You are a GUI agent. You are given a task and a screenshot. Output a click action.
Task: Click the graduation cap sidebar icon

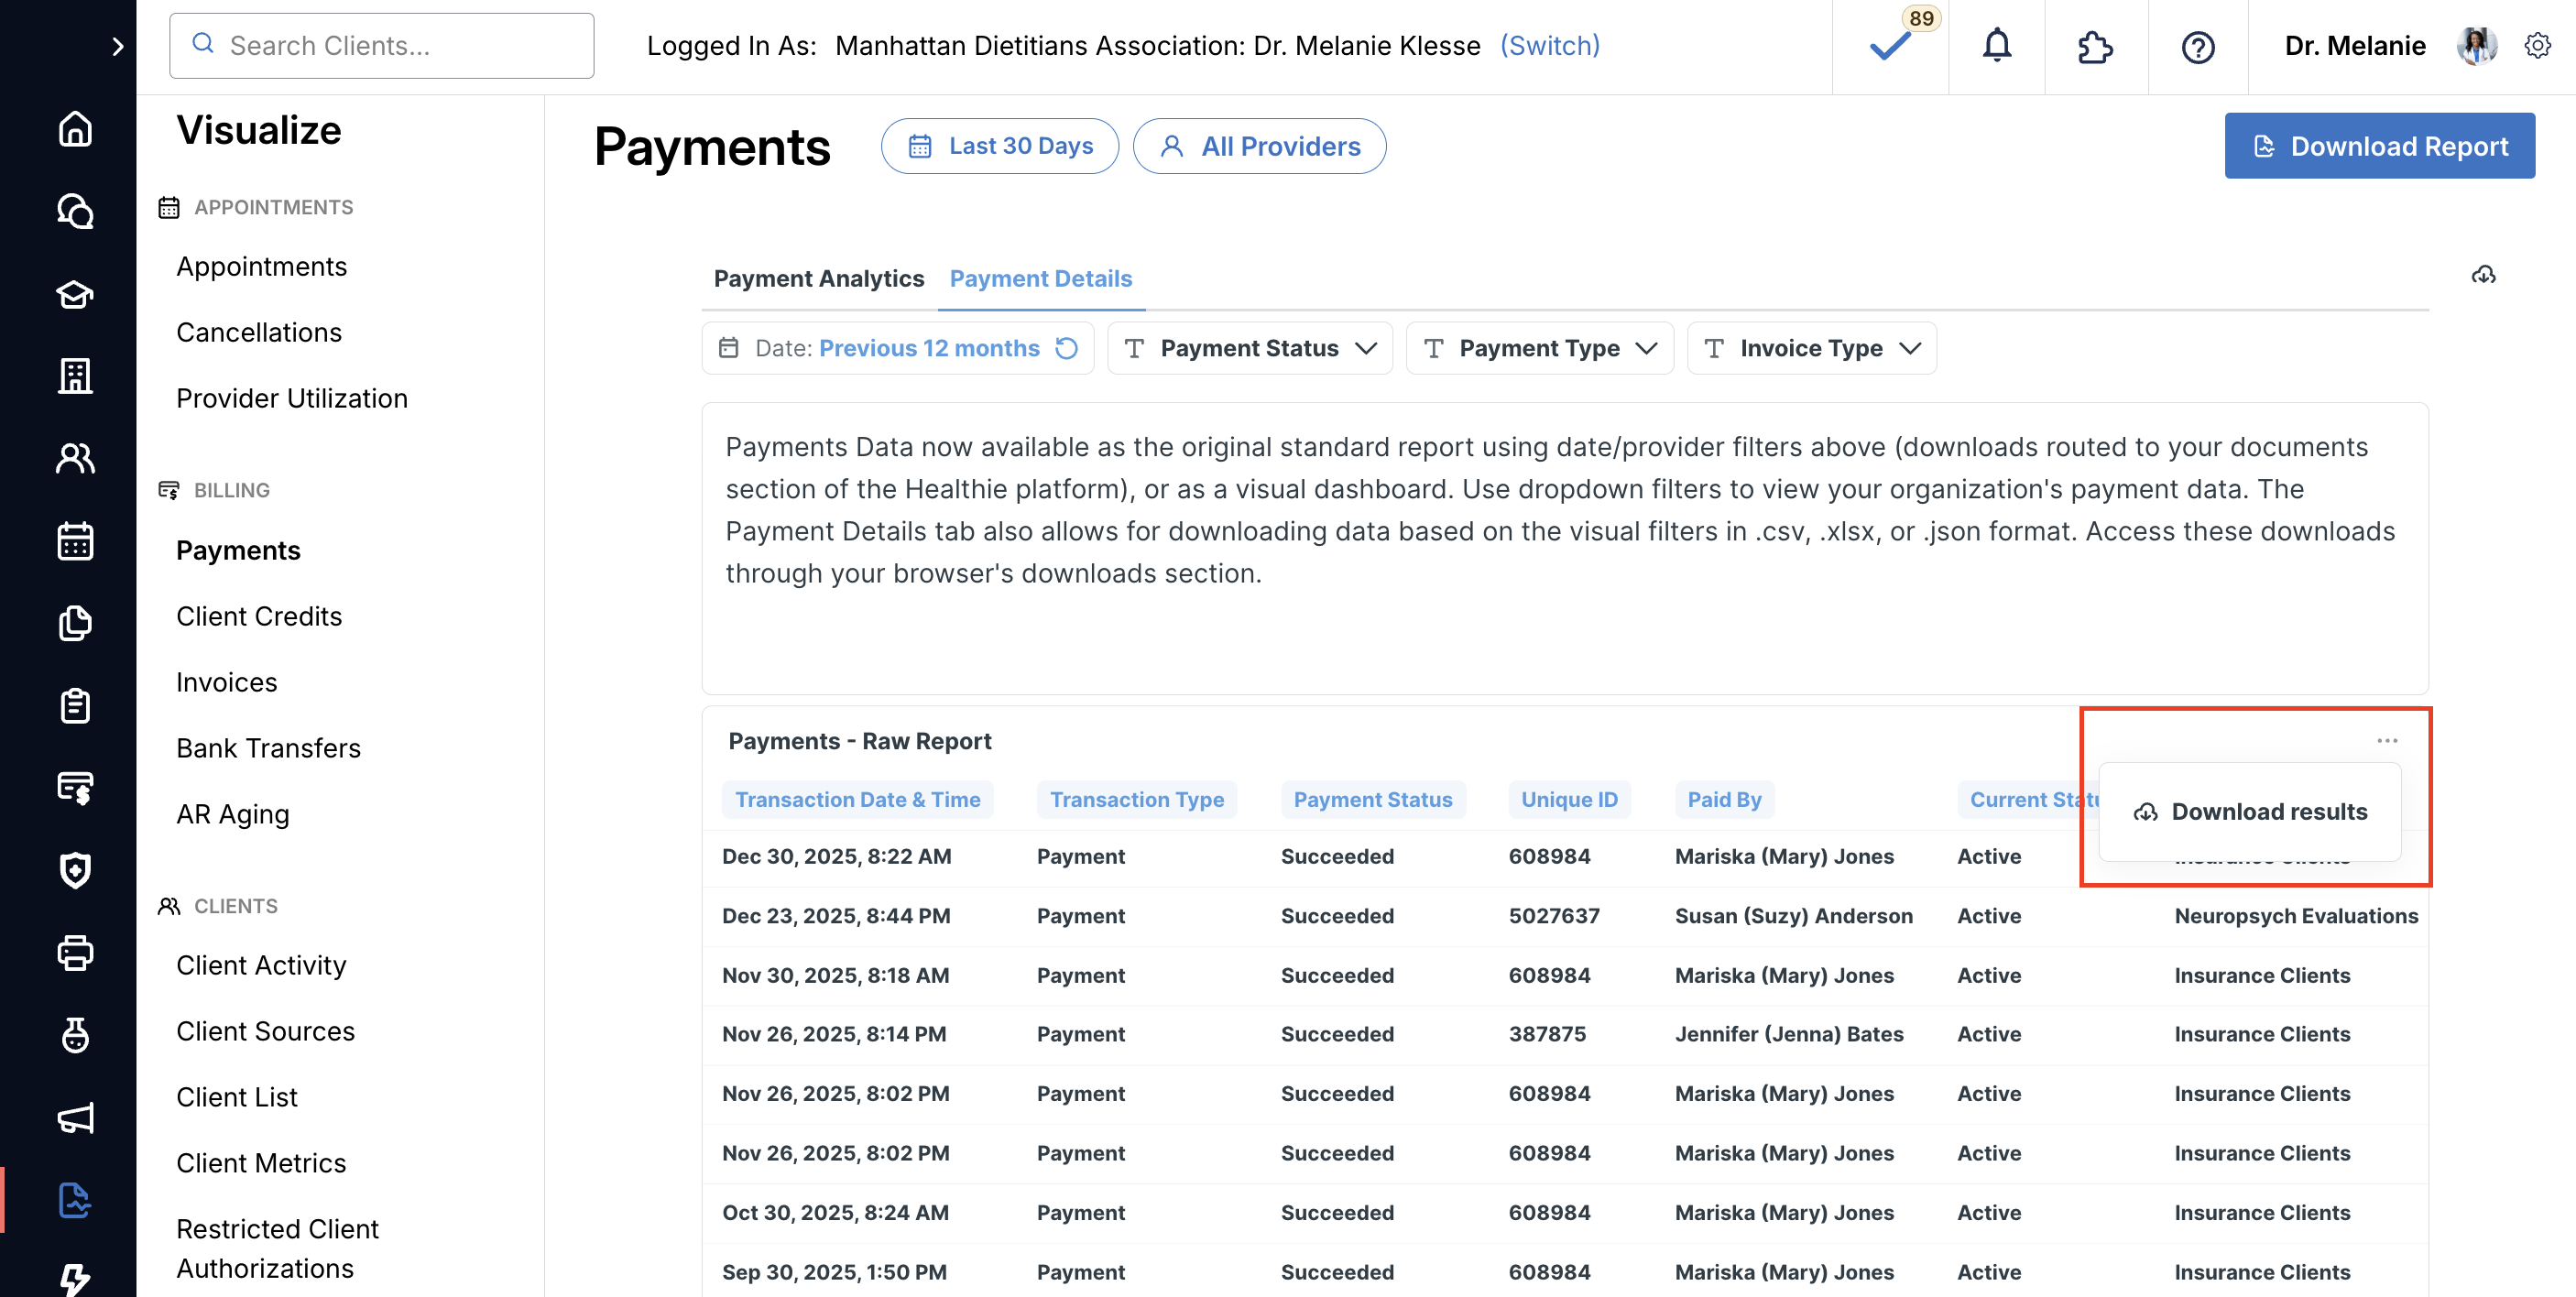click(x=75, y=294)
